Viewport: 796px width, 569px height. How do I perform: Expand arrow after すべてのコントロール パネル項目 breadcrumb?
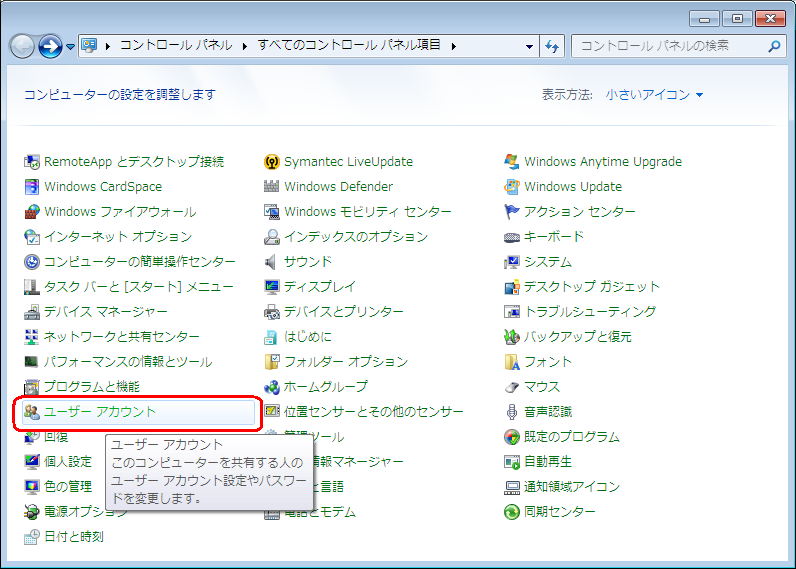click(x=453, y=47)
